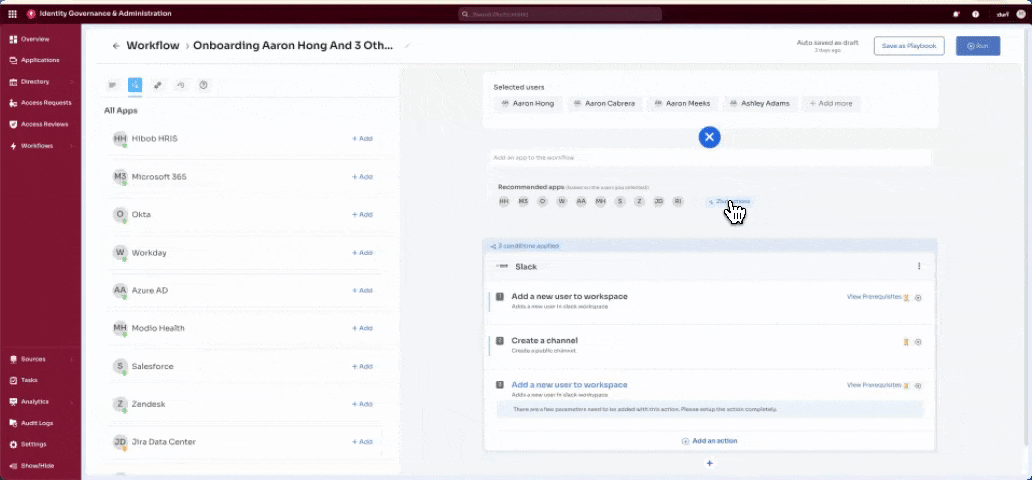Click hourglass icon on Create a channel row
This screenshot has height=480, width=1032.
[906, 342]
